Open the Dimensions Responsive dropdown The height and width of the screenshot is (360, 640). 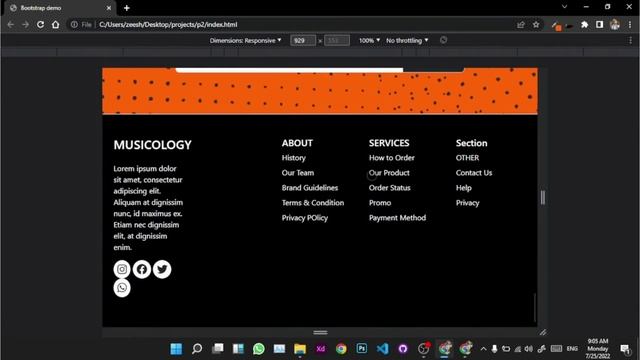coord(245,40)
